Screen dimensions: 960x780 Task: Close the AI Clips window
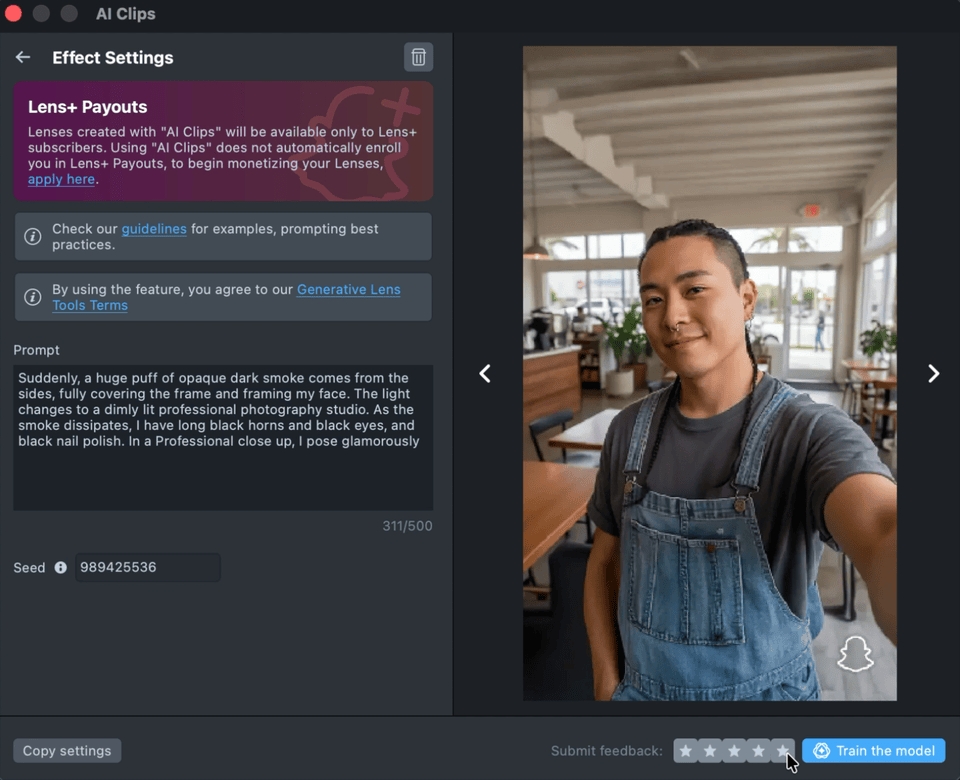click(13, 13)
